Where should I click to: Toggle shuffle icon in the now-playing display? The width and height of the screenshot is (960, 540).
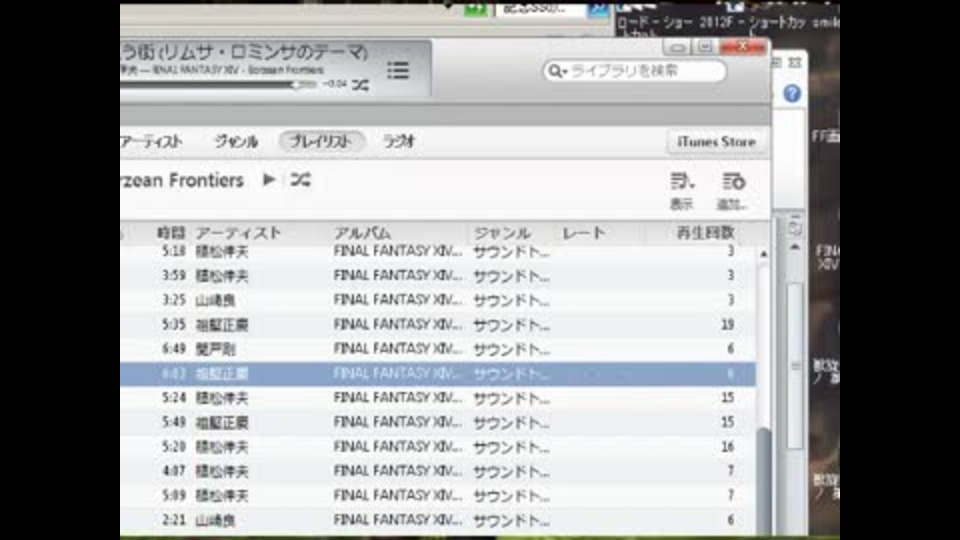click(x=360, y=86)
